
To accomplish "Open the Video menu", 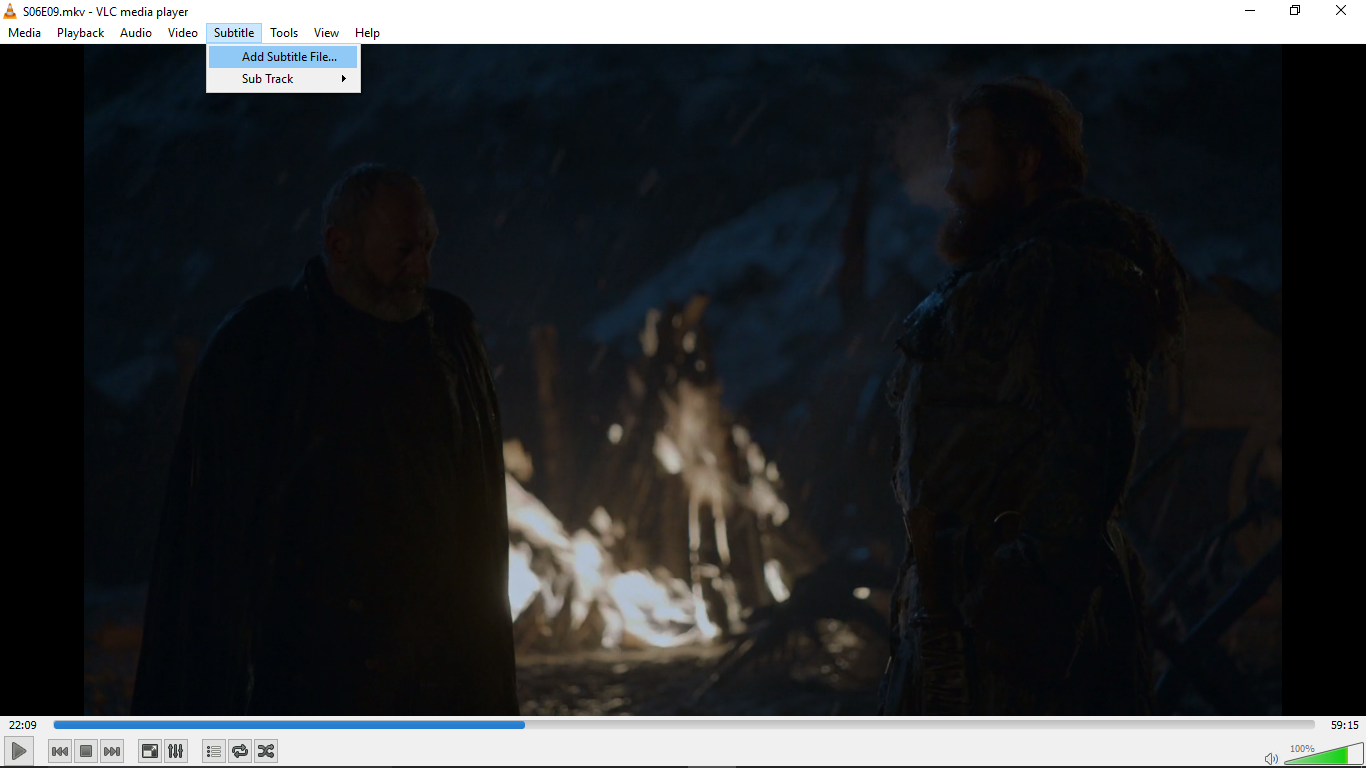I will click(x=183, y=33).
